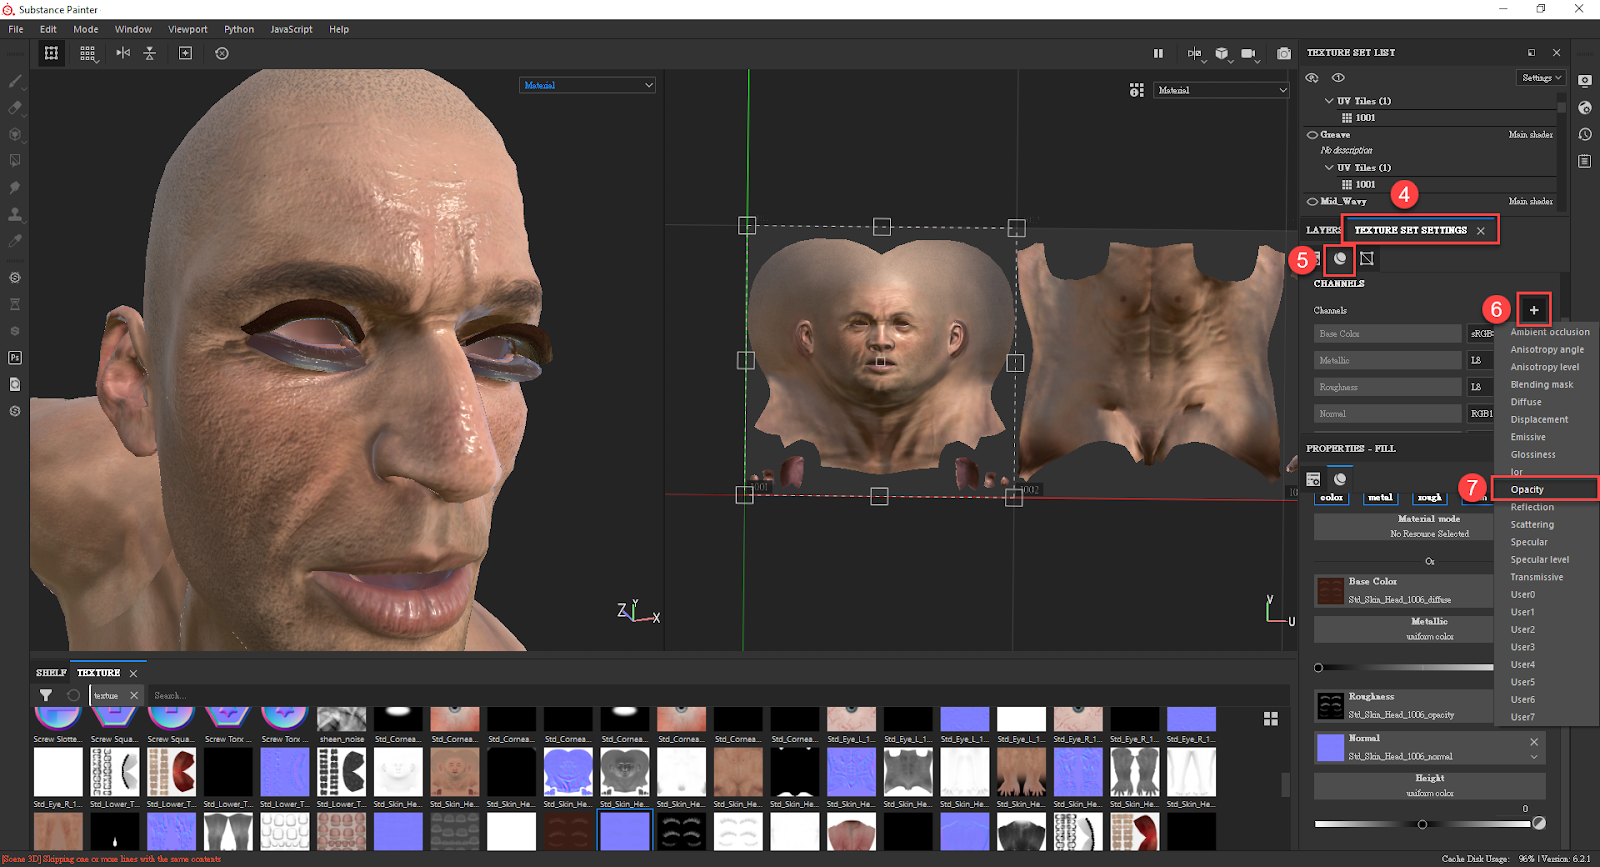Image resolution: width=1600 pixels, height=867 pixels.
Task: Click the Metallic grayscale slider
Action: (1404, 667)
